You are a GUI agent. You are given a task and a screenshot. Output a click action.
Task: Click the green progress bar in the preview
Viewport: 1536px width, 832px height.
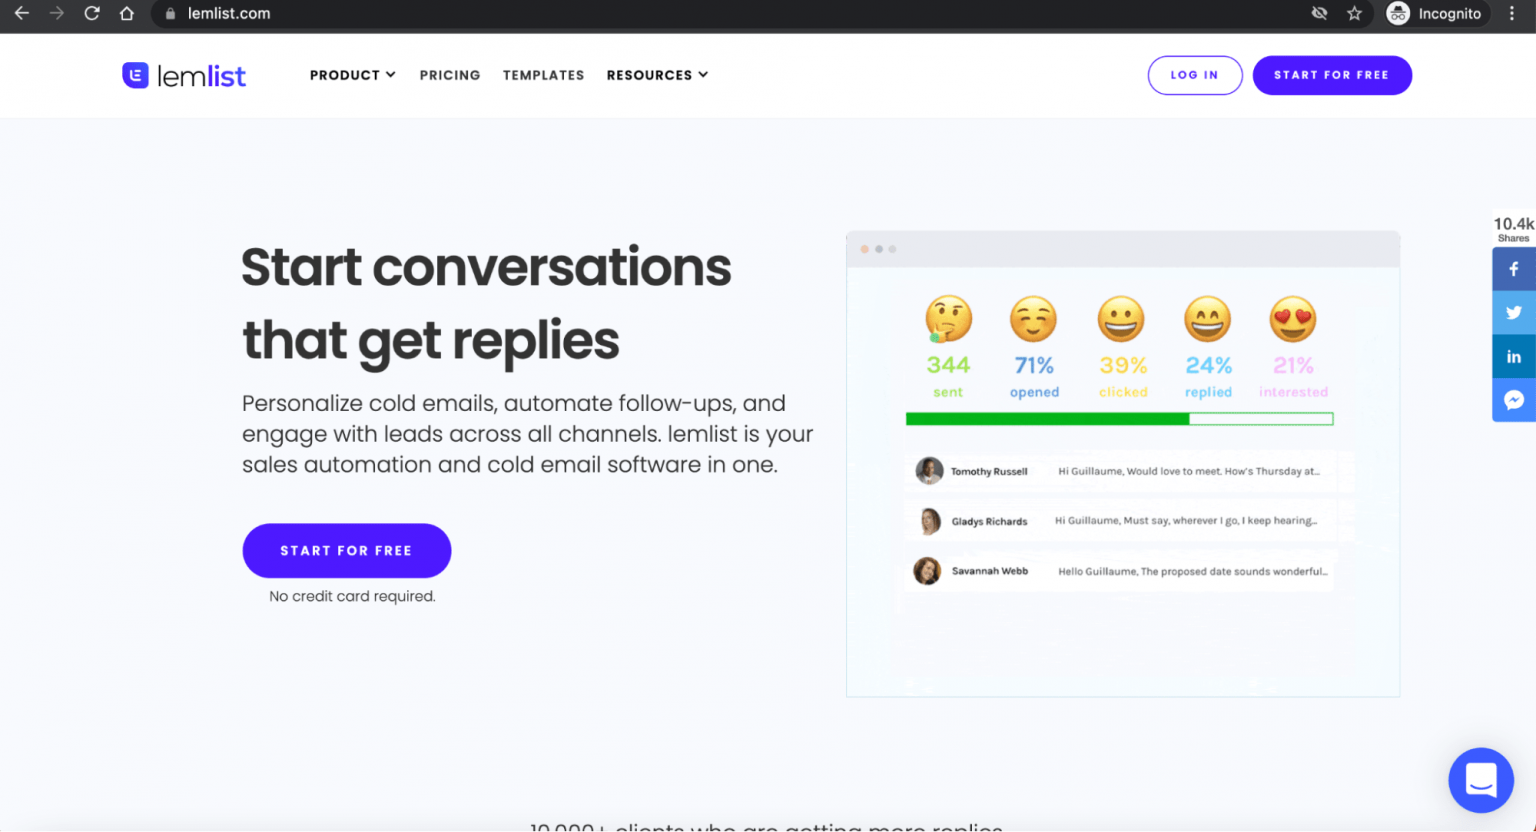[1046, 418]
